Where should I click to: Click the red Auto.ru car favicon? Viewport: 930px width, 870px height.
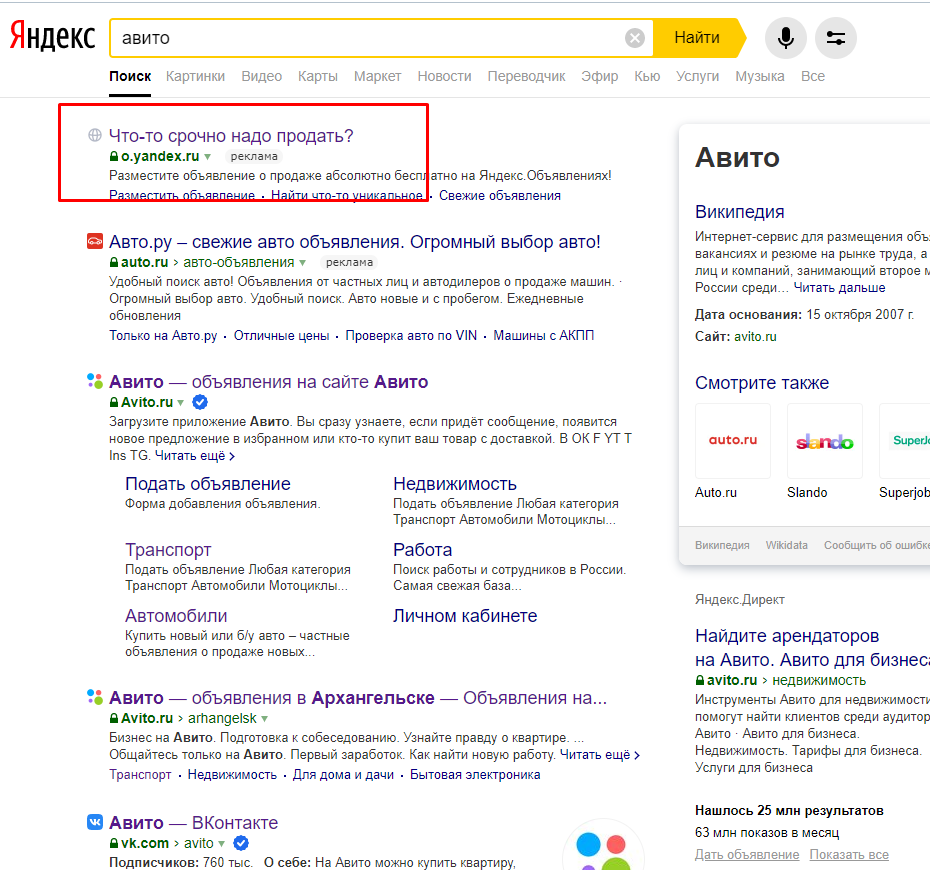(x=94, y=241)
